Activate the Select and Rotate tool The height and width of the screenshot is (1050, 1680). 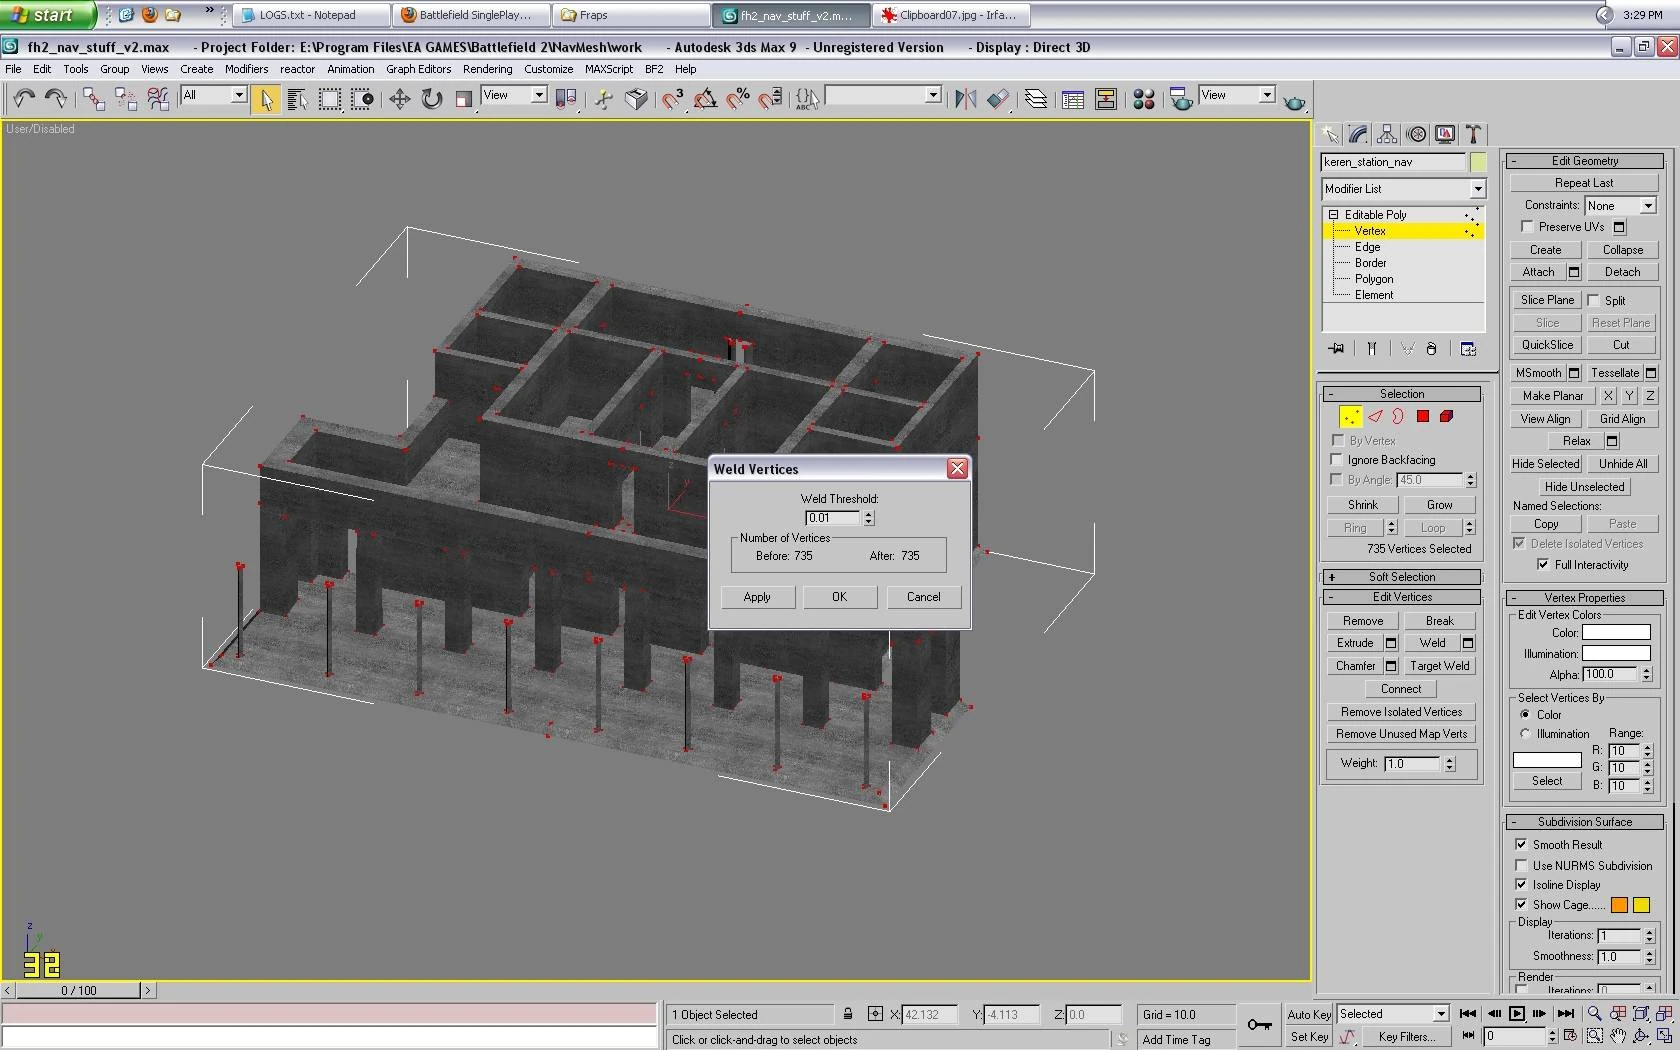[x=431, y=98]
